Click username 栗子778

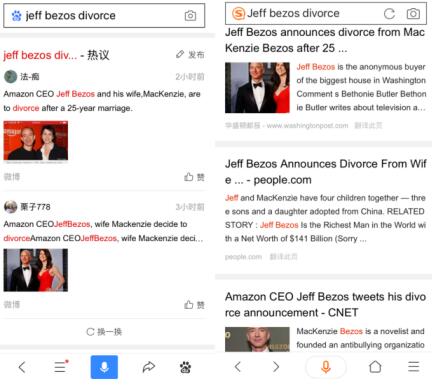(35, 207)
